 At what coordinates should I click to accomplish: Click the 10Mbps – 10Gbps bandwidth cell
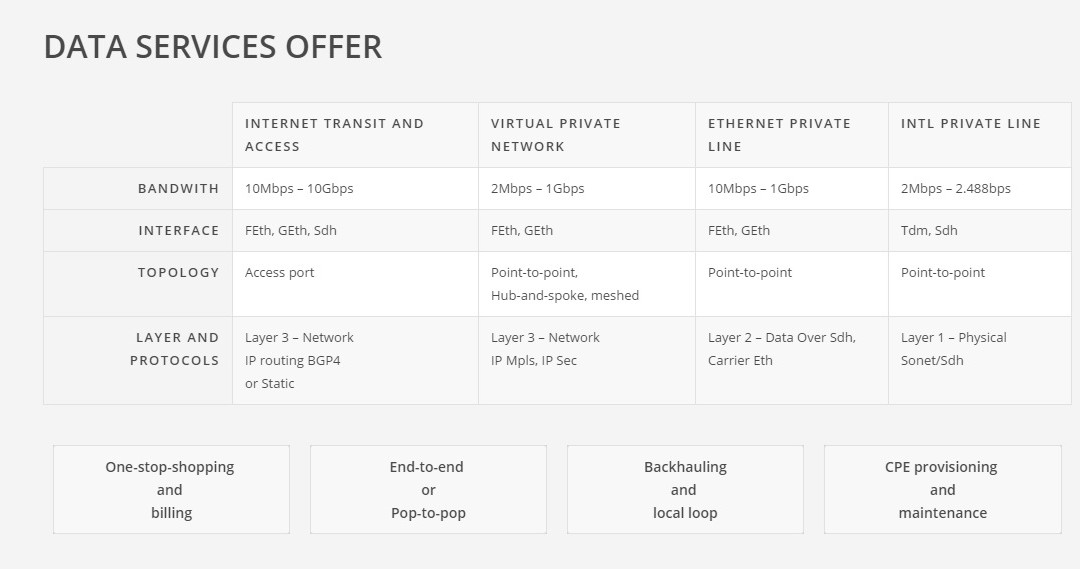355,189
